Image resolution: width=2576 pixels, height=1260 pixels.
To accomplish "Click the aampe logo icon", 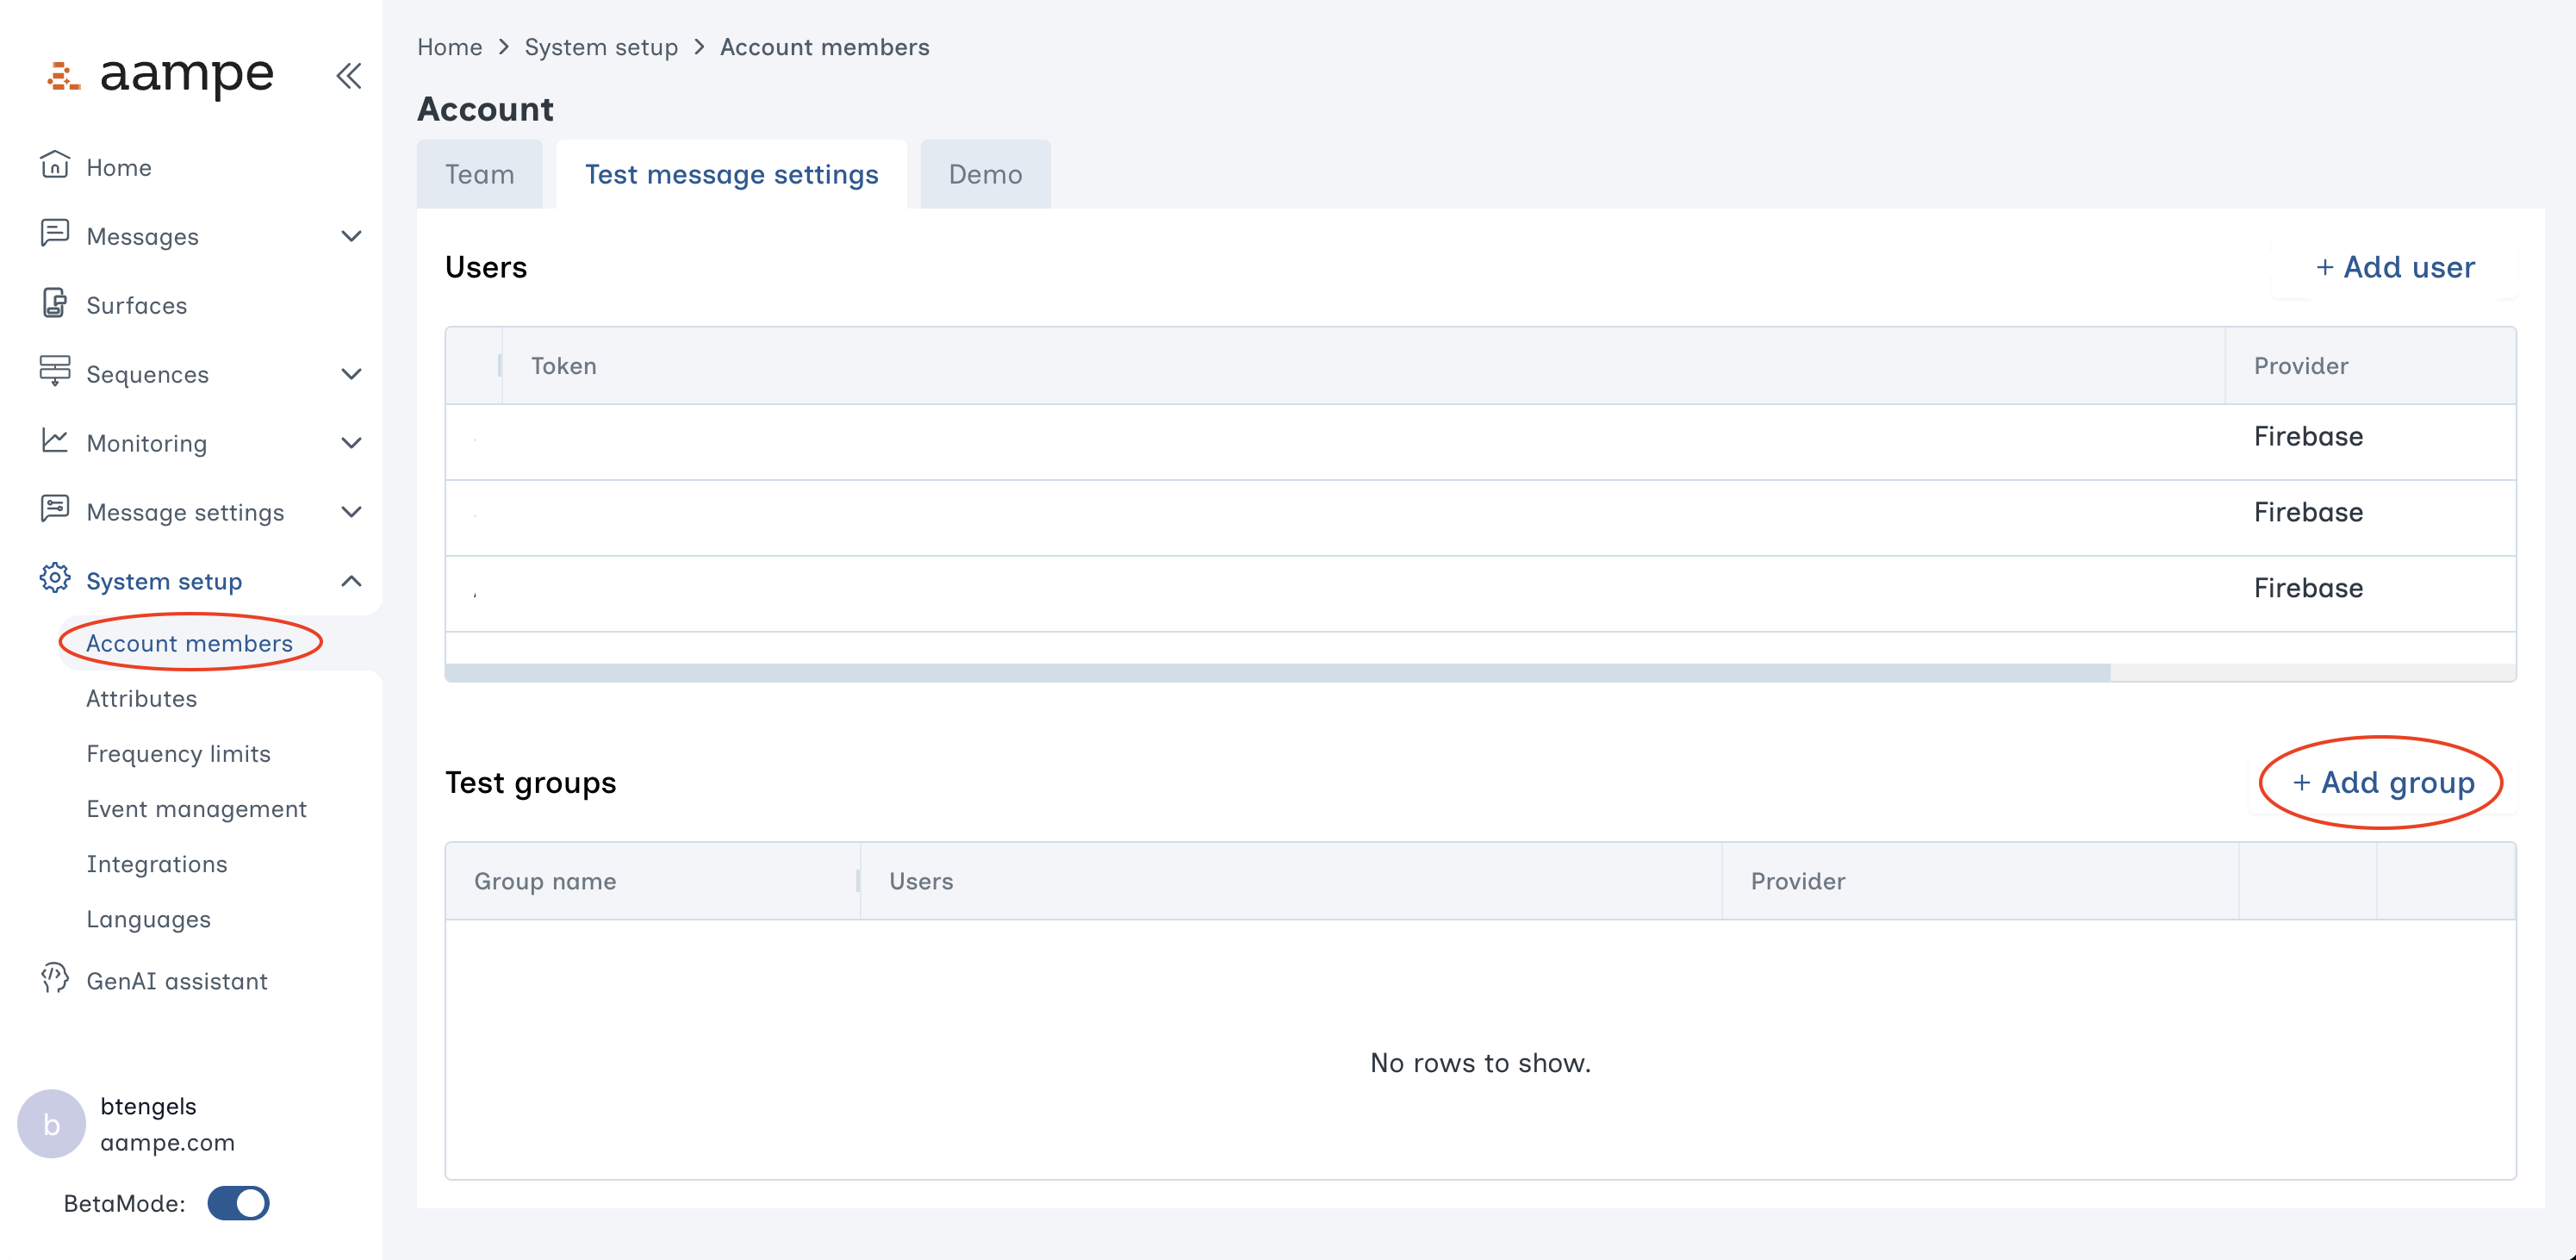I will tap(62, 76).
